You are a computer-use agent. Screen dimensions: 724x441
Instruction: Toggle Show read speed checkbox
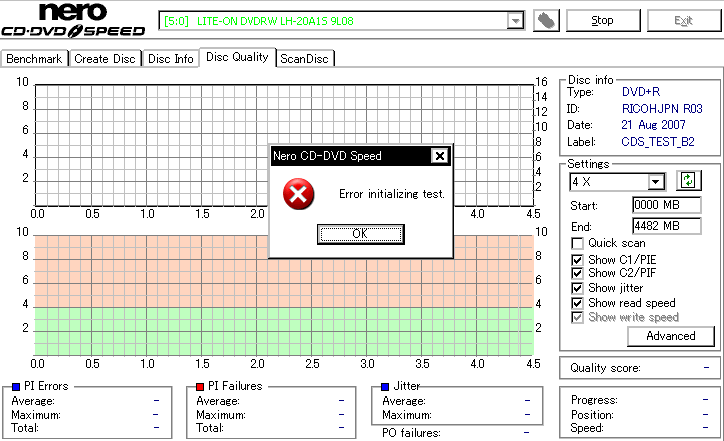[577, 303]
